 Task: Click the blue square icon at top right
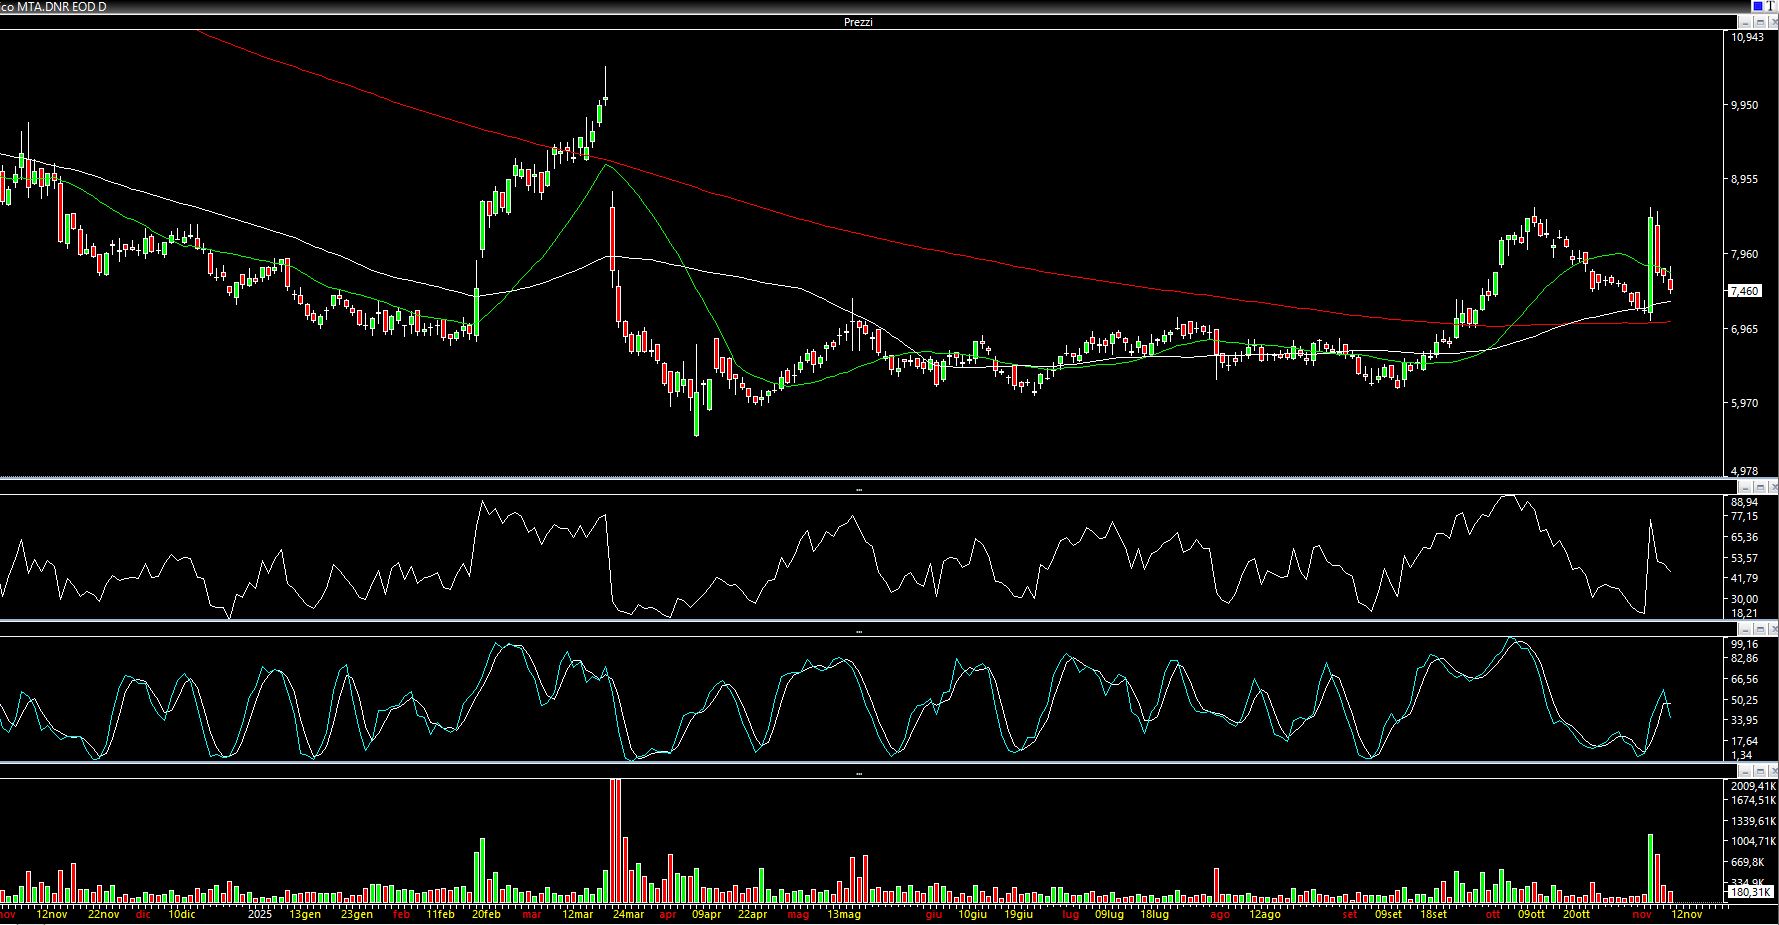click(1757, 6)
